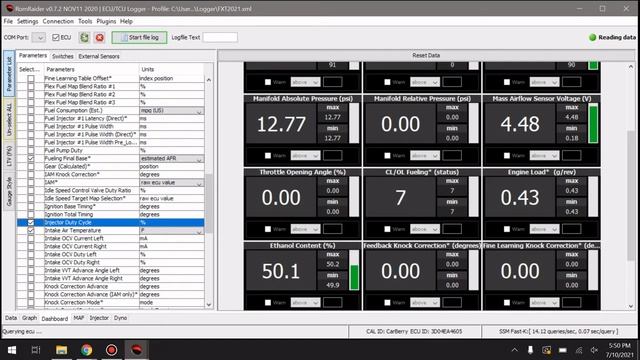Switch to the MAF tab
This screenshot has width=640, height=360.
(79, 318)
